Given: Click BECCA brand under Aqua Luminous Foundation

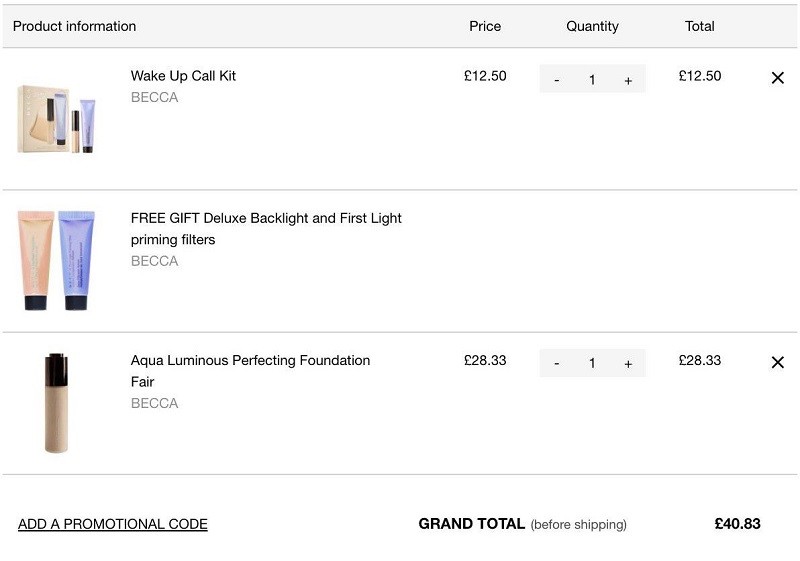Looking at the screenshot, I should pyautogui.click(x=155, y=403).
